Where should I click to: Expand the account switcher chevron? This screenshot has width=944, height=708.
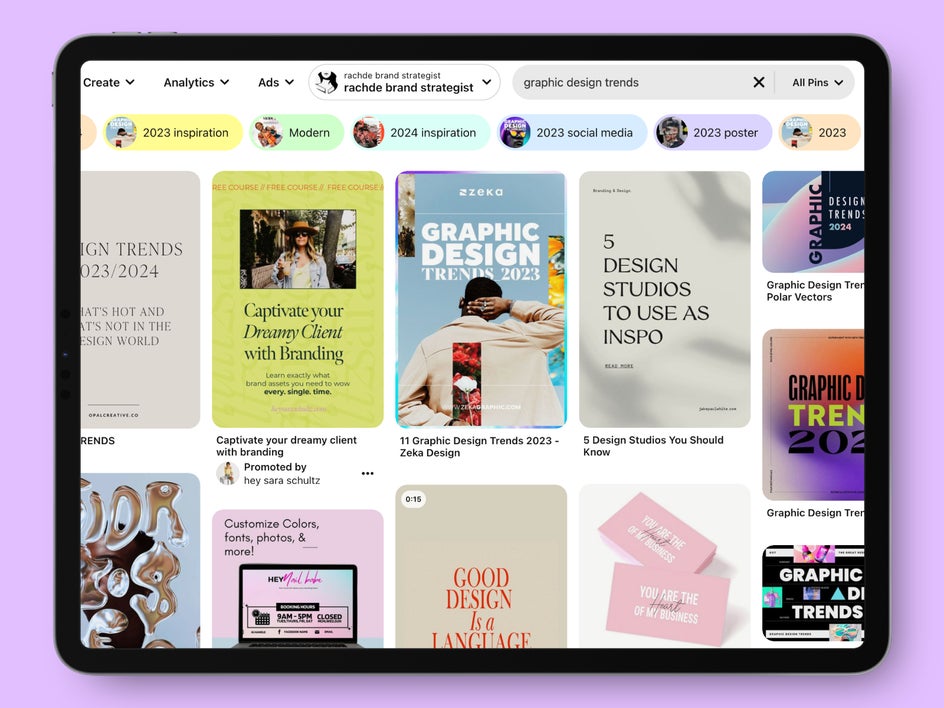pyautogui.click(x=486, y=82)
